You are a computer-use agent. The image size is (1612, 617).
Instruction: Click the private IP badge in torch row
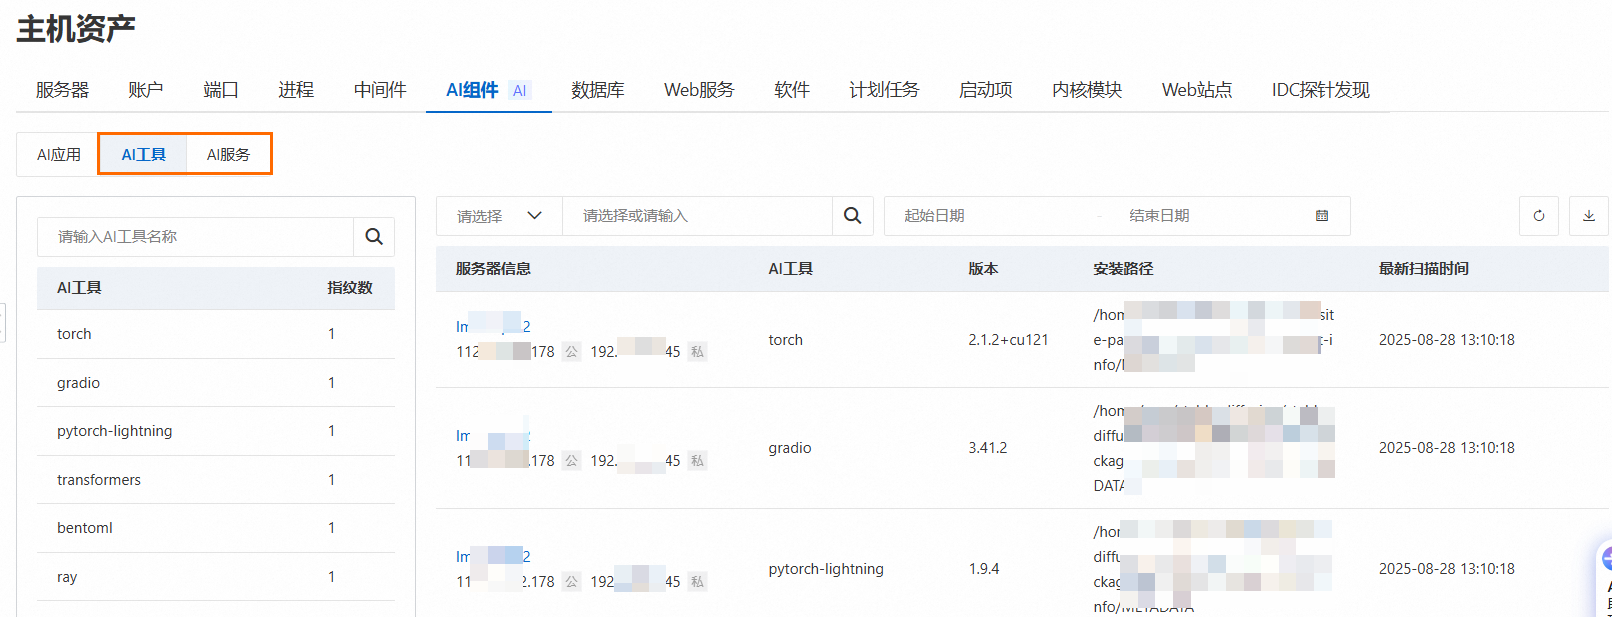click(x=698, y=352)
